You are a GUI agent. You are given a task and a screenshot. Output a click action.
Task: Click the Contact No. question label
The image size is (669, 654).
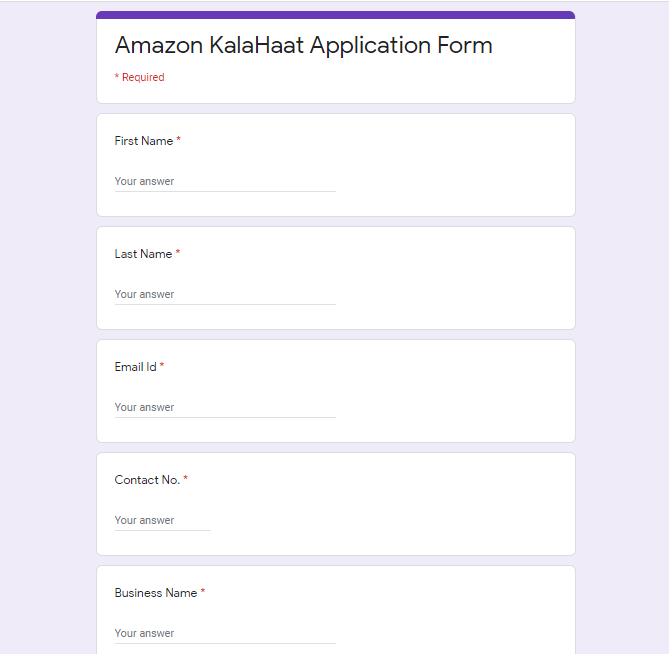tap(147, 480)
